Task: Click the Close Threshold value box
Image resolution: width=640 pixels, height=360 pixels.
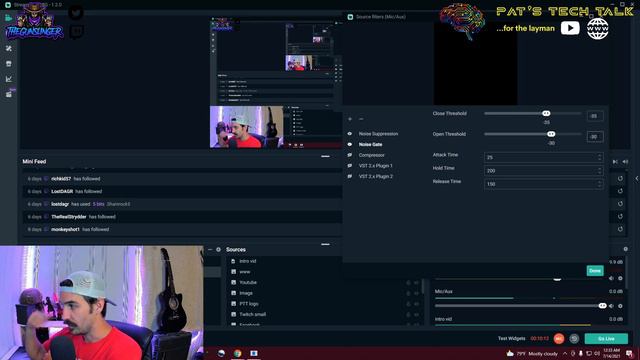Action: [595, 116]
